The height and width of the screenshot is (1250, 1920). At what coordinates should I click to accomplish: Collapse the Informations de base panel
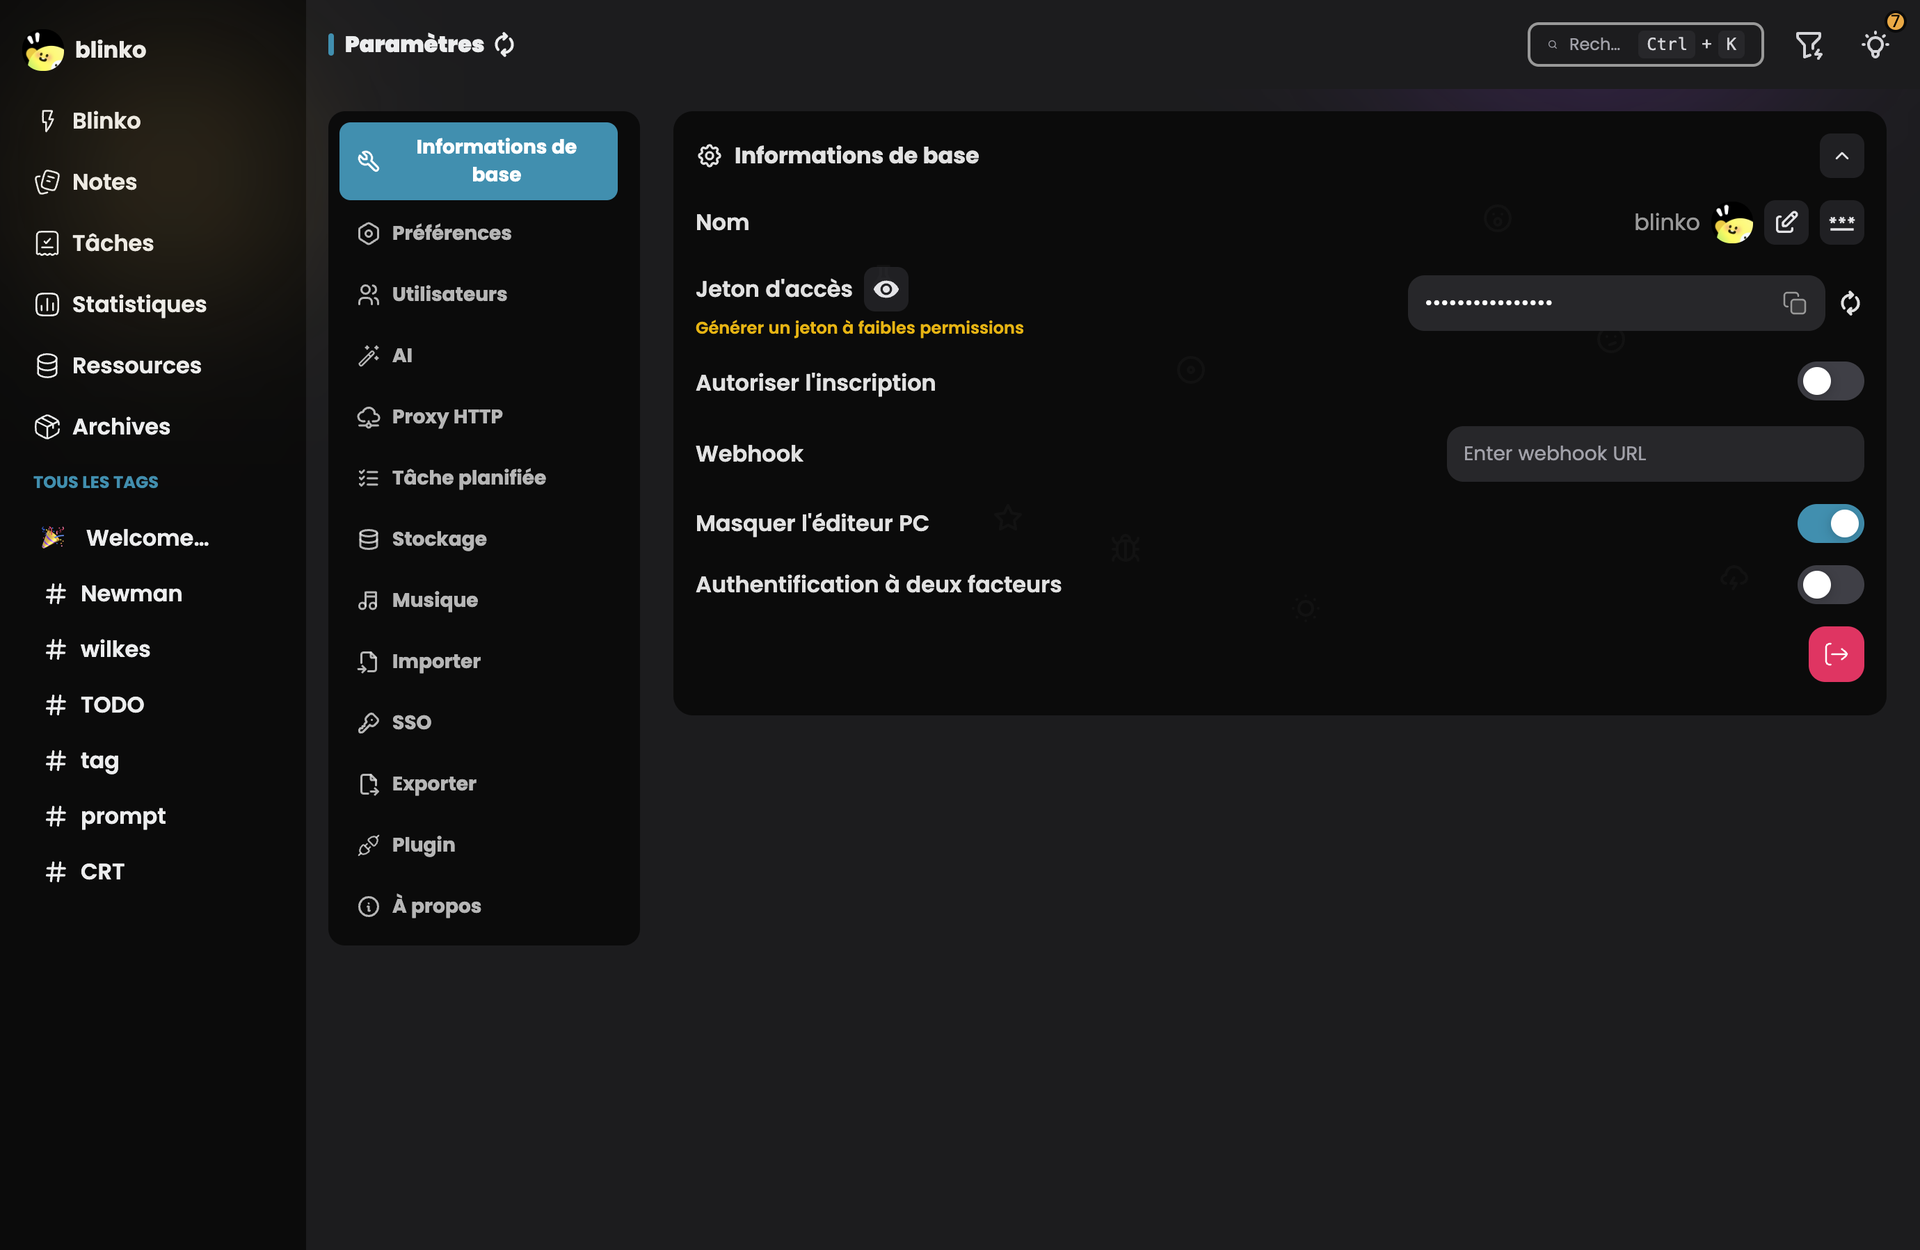1842,156
